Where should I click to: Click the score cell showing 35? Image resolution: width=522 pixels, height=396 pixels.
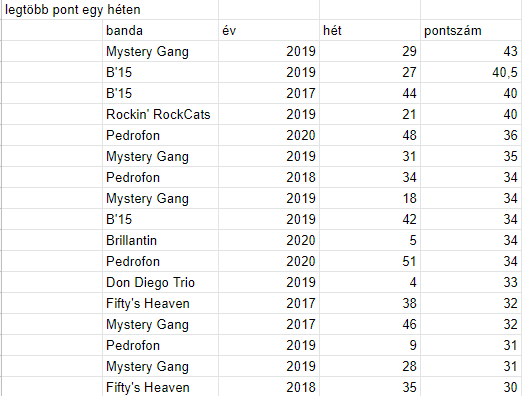[471, 156]
